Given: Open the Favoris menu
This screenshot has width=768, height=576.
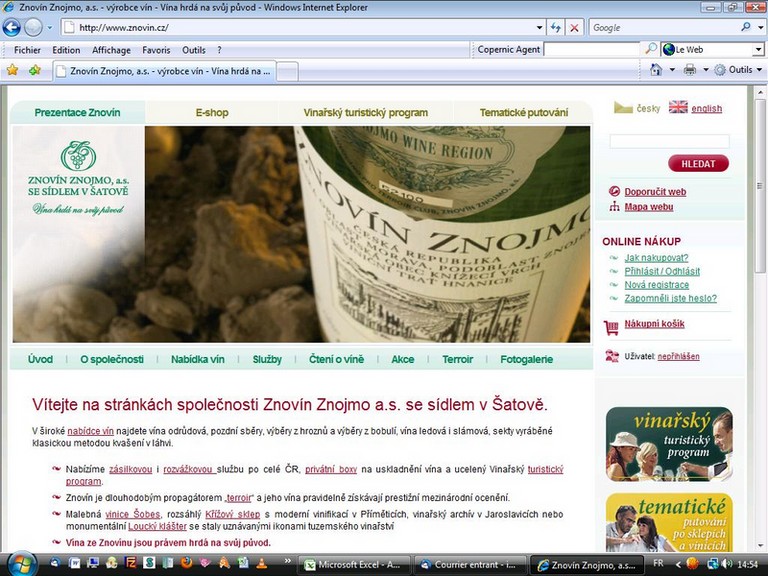Looking at the screenshot, I should [156, 50].
